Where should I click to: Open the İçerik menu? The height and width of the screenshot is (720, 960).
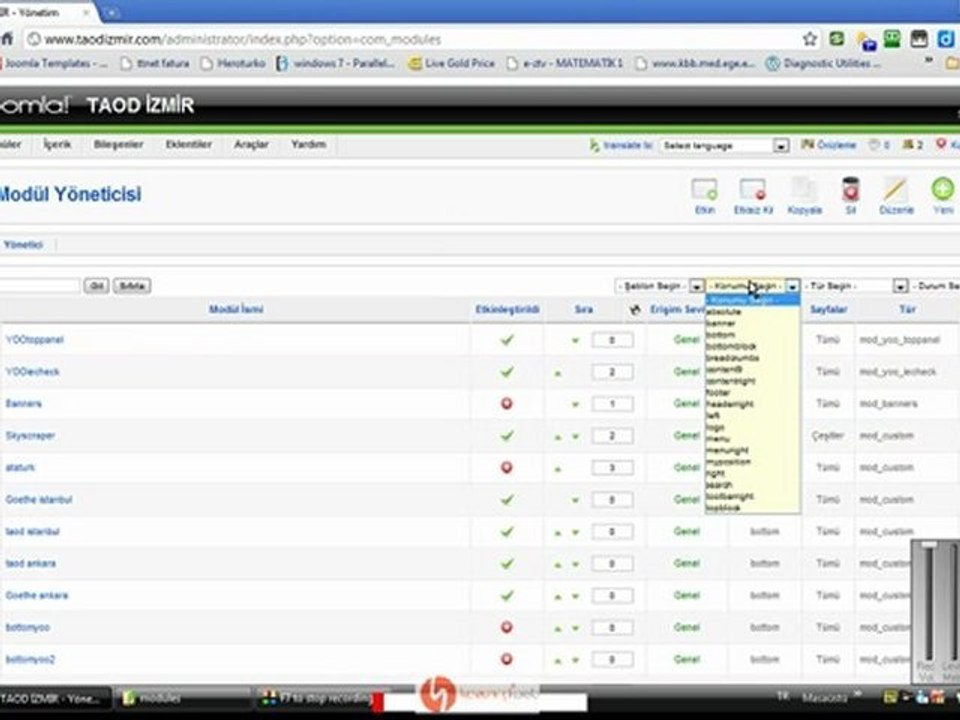[x=57, y=144]
